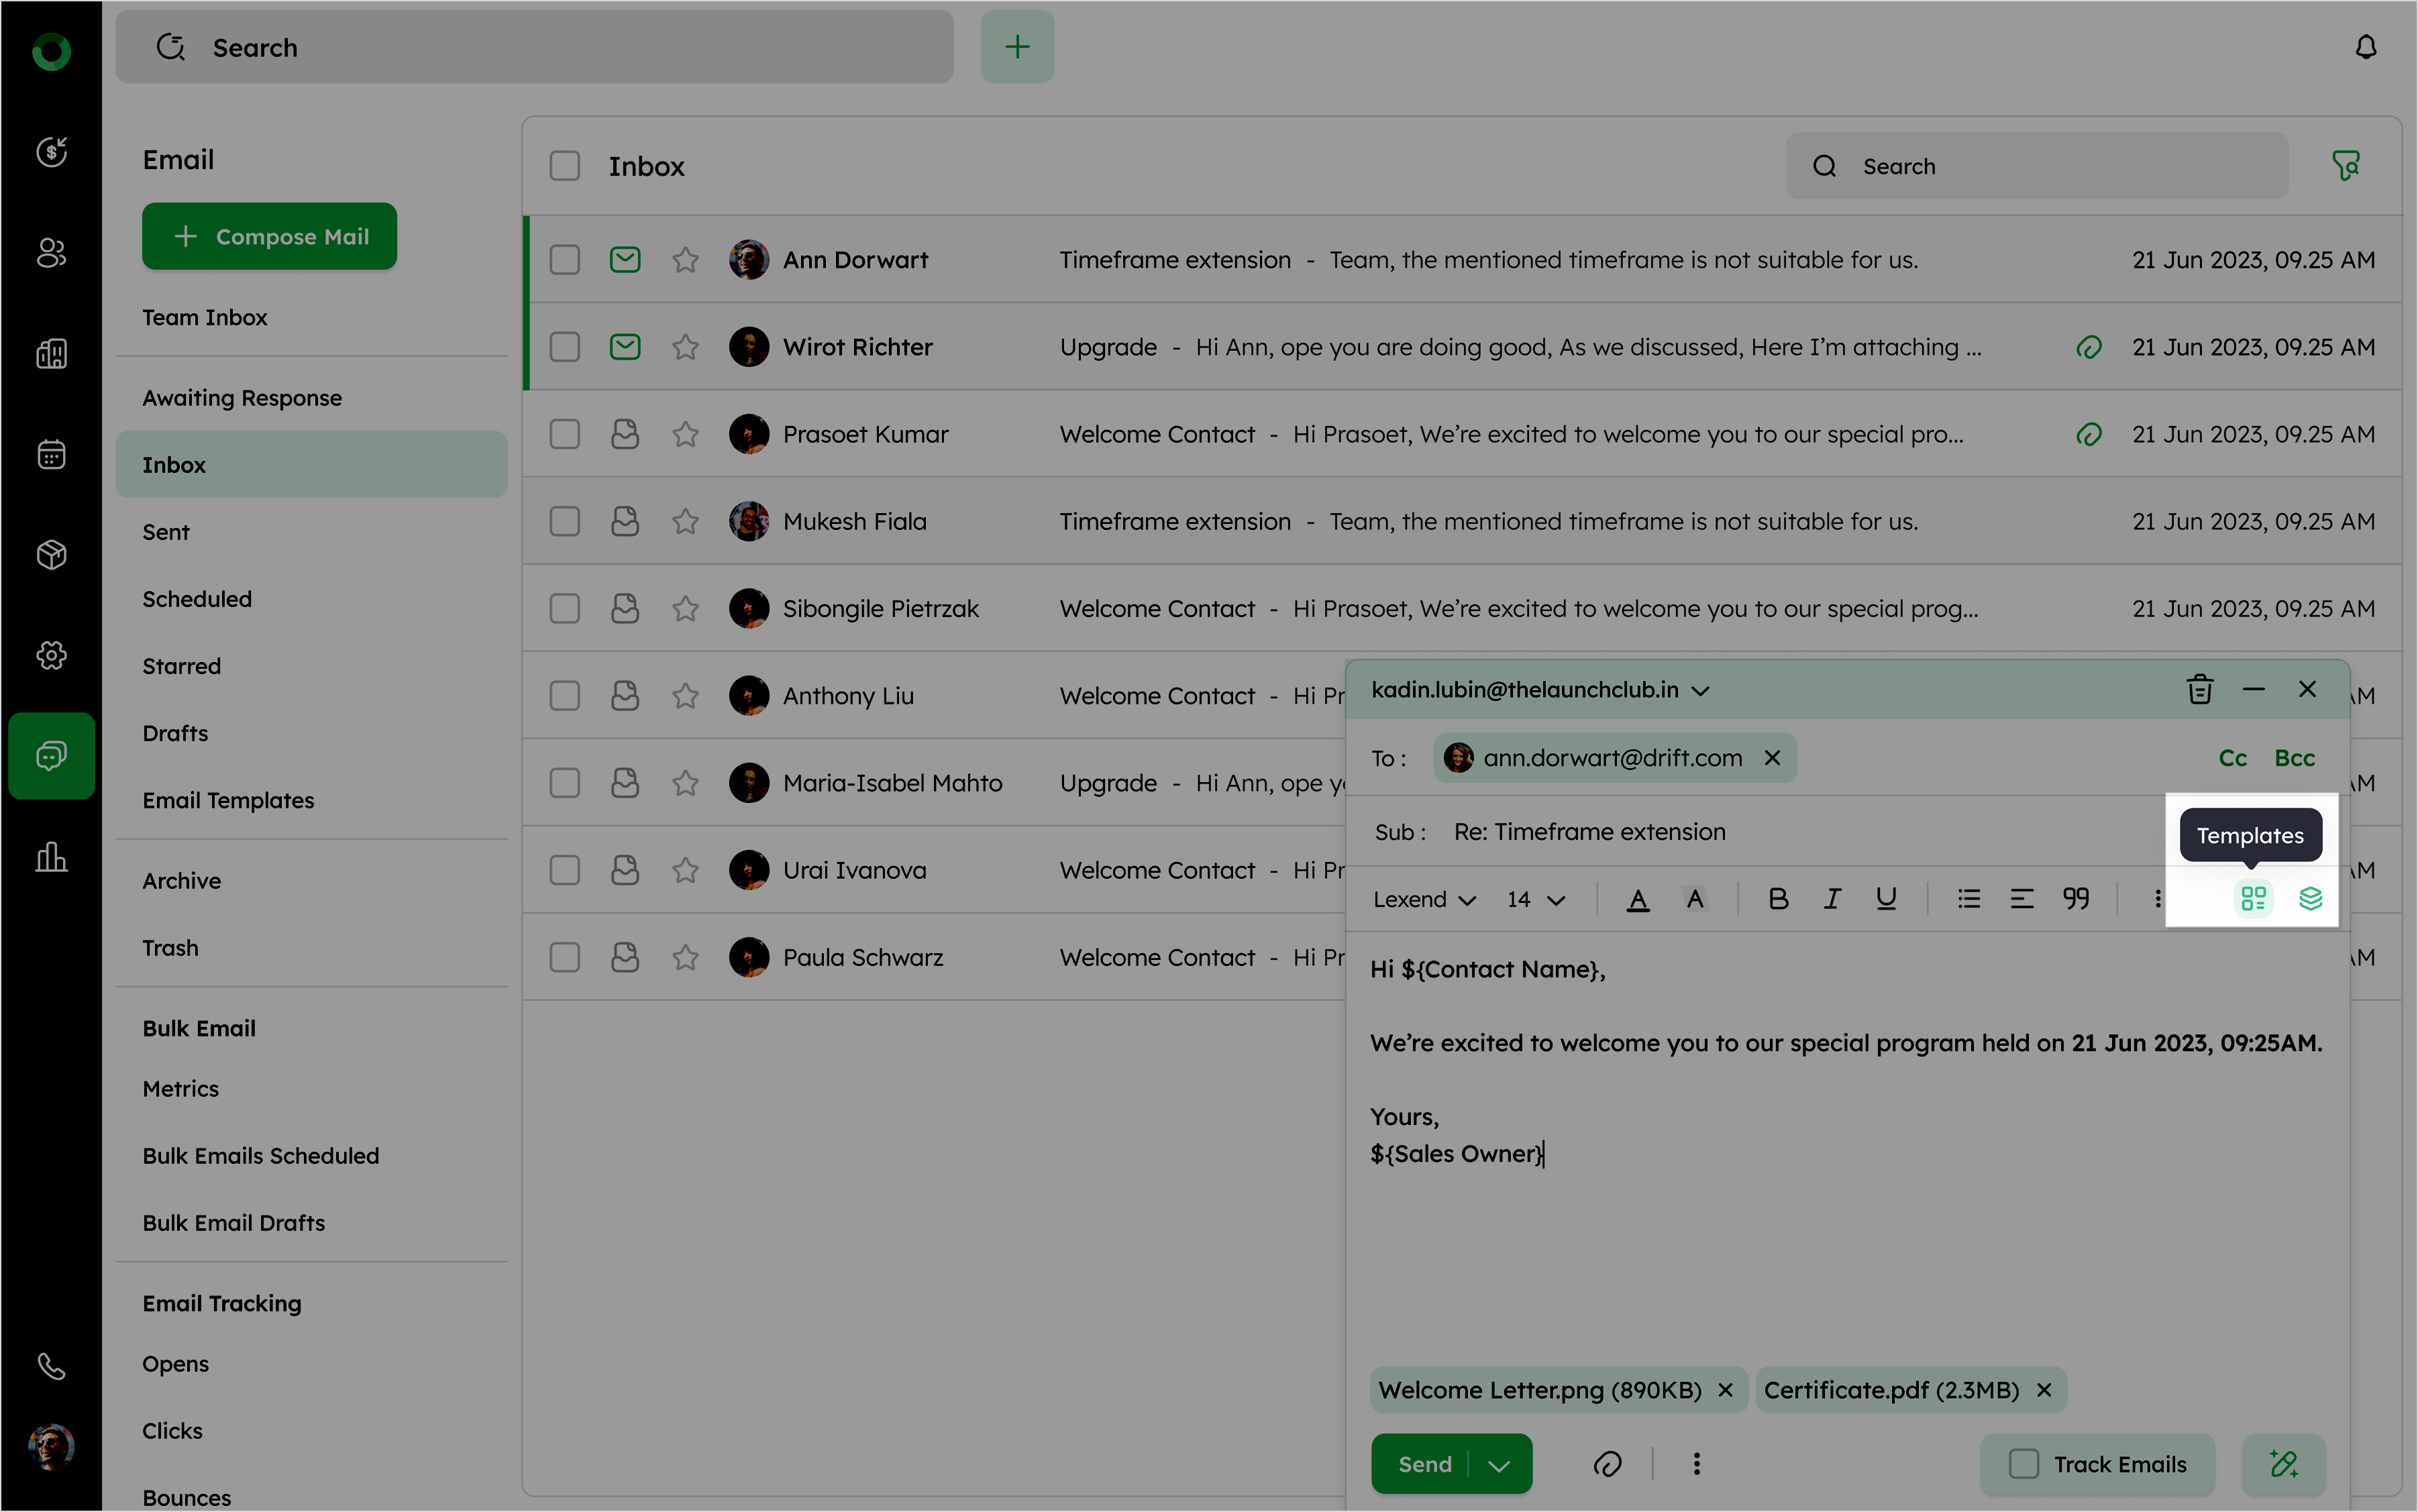This screenshot has width=2418, height=1512.
Task: Open the Lexend font family dropdown
Action: tap(1424, 899)
